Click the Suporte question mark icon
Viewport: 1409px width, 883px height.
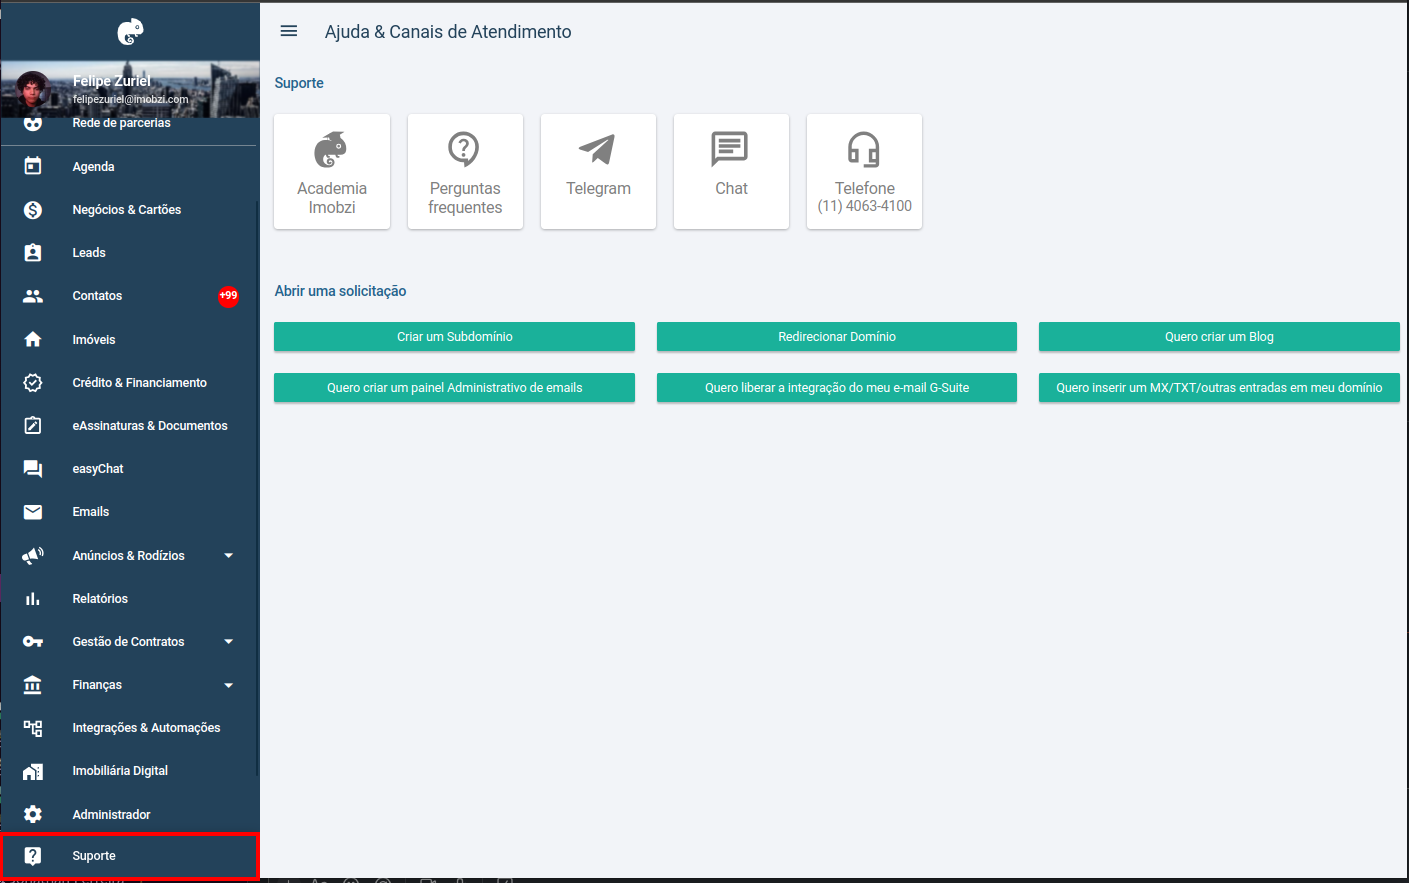pos(33,856)
